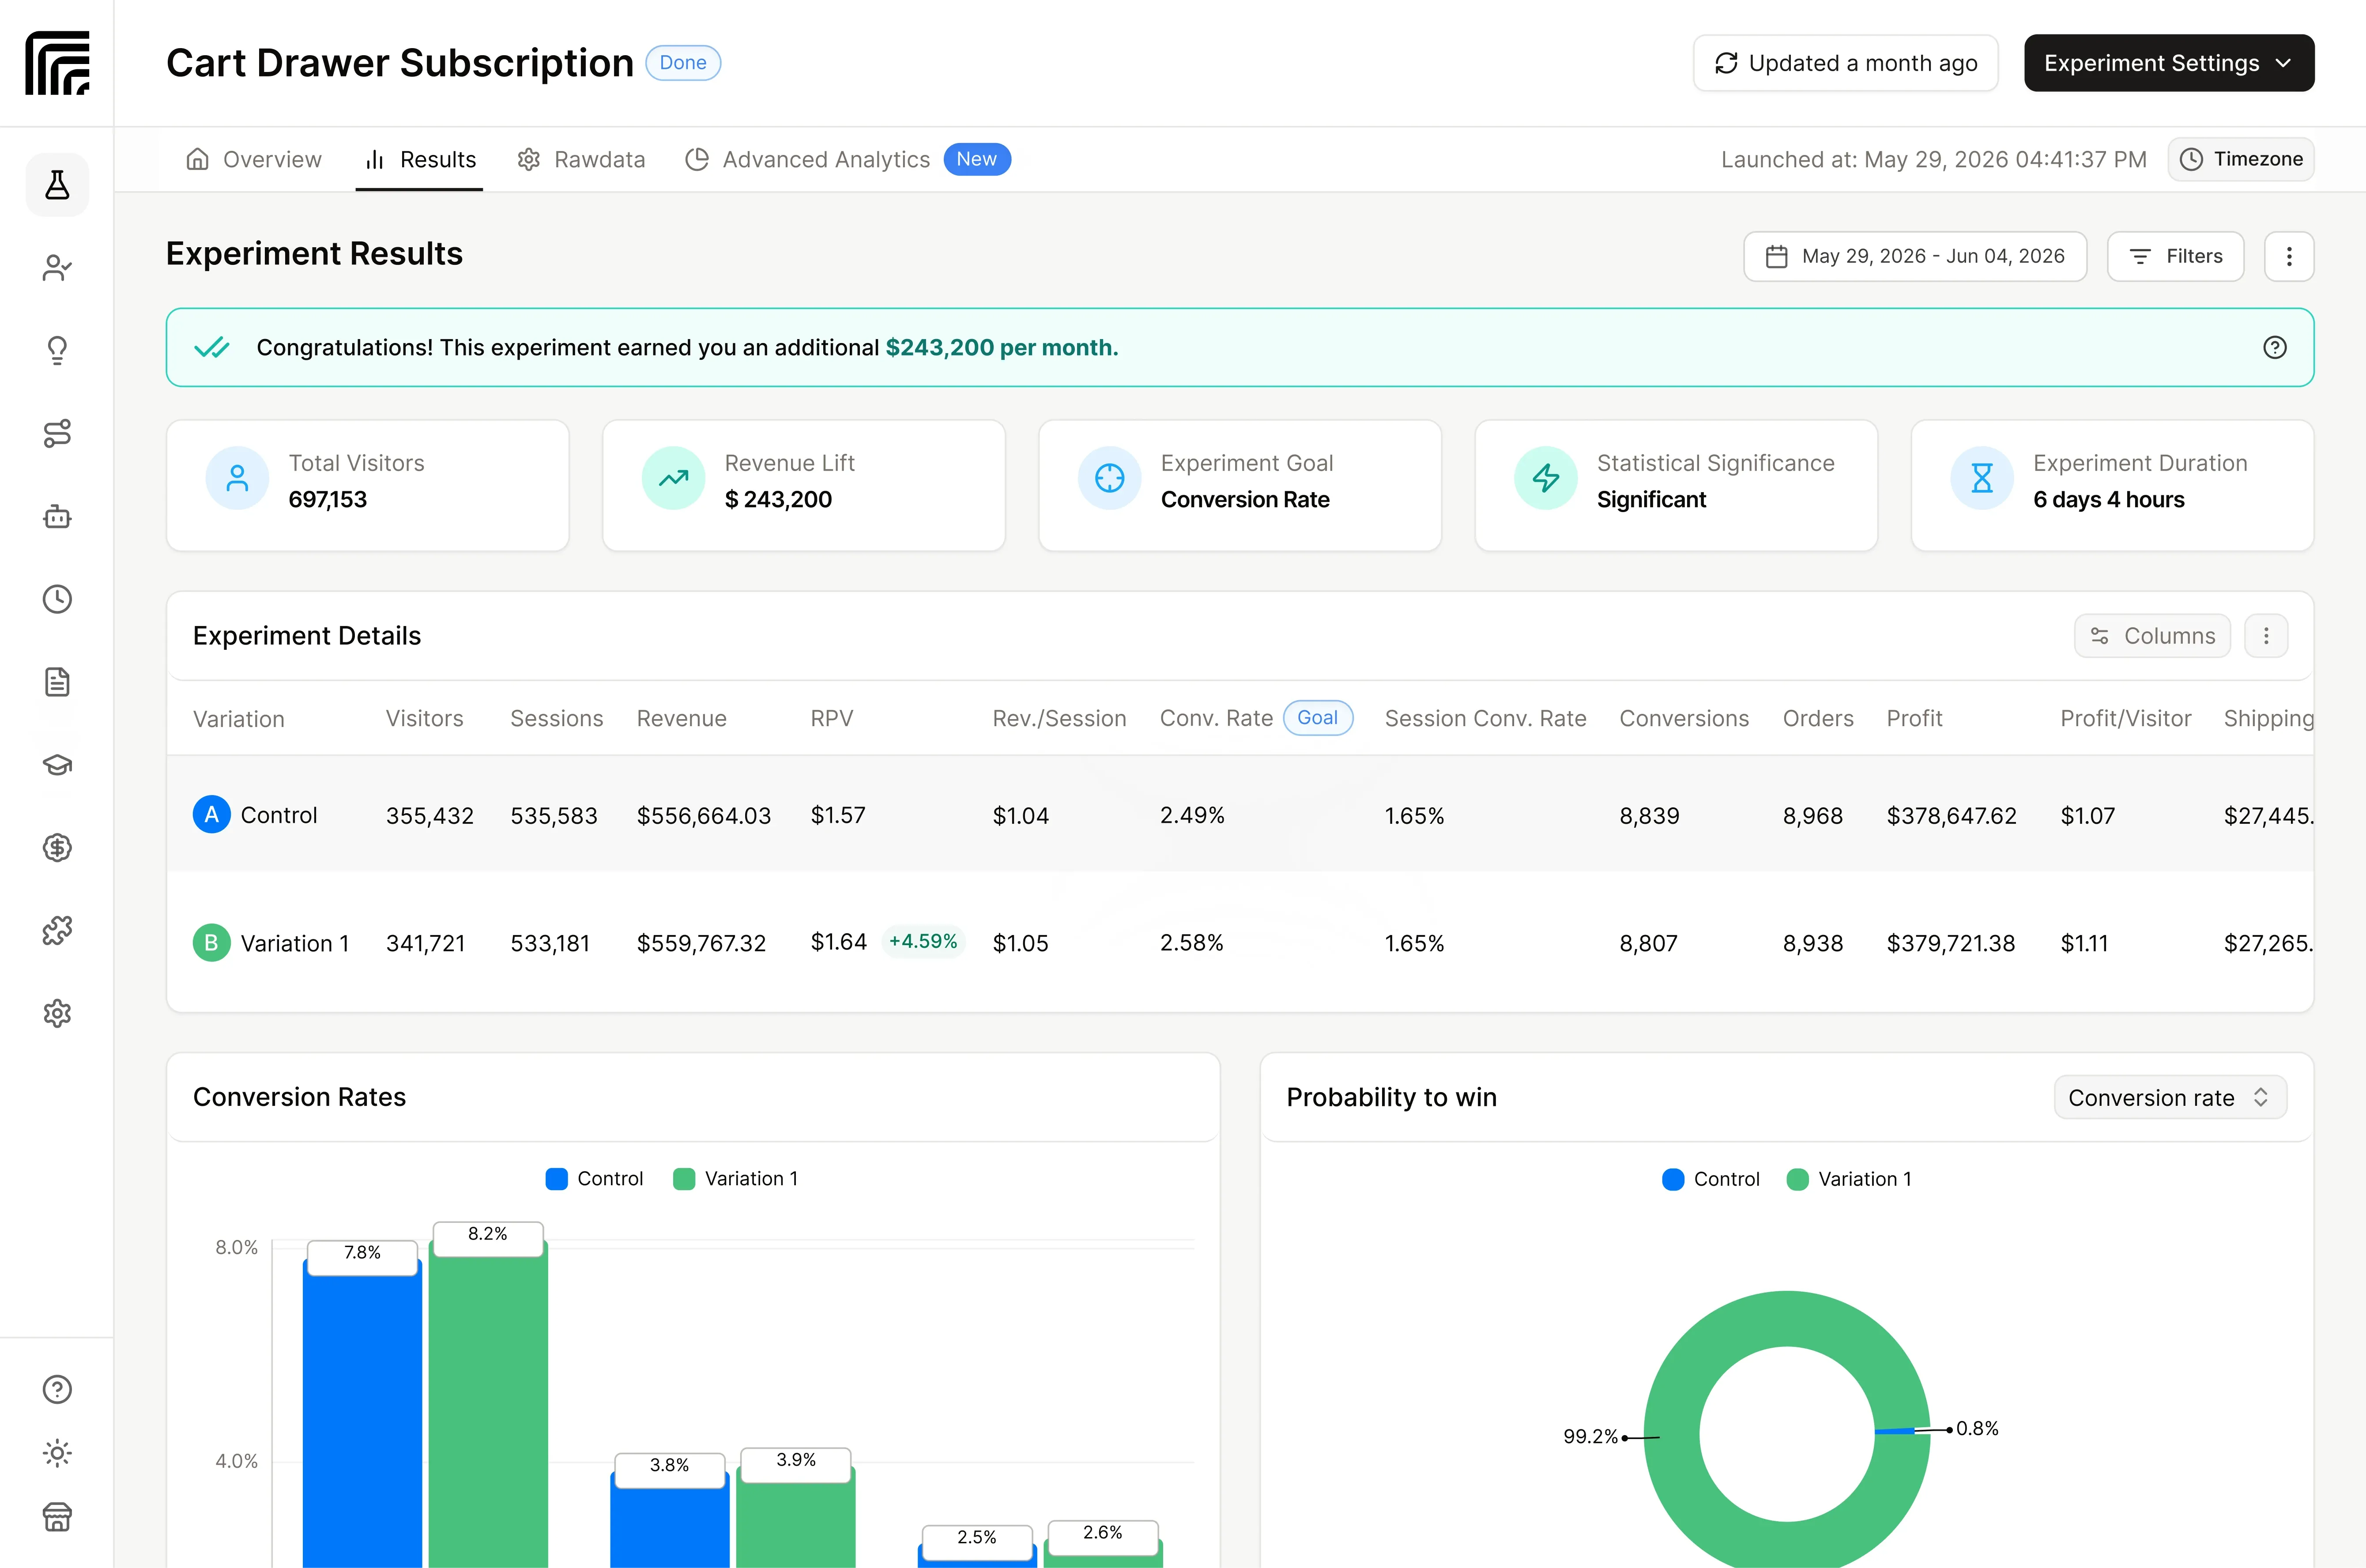Screen dimensions: 2366x1568
Task: Open the Columns button
Action: click(x=2152, y=636)
